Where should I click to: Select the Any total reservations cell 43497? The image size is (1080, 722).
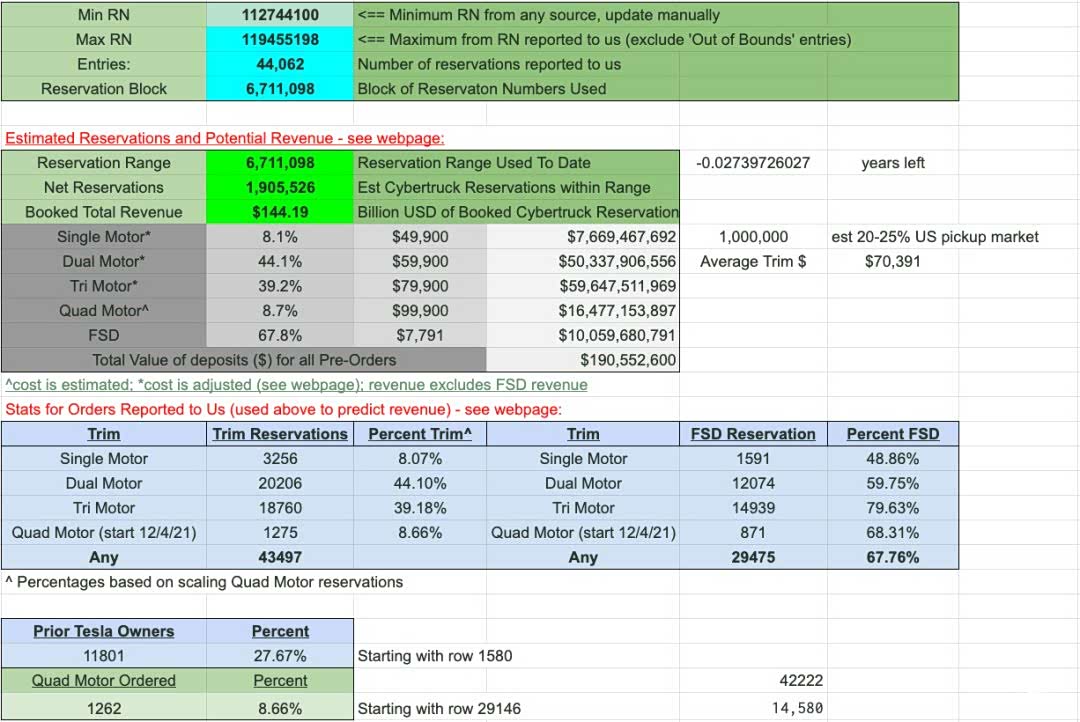click(x=280, y=557)
